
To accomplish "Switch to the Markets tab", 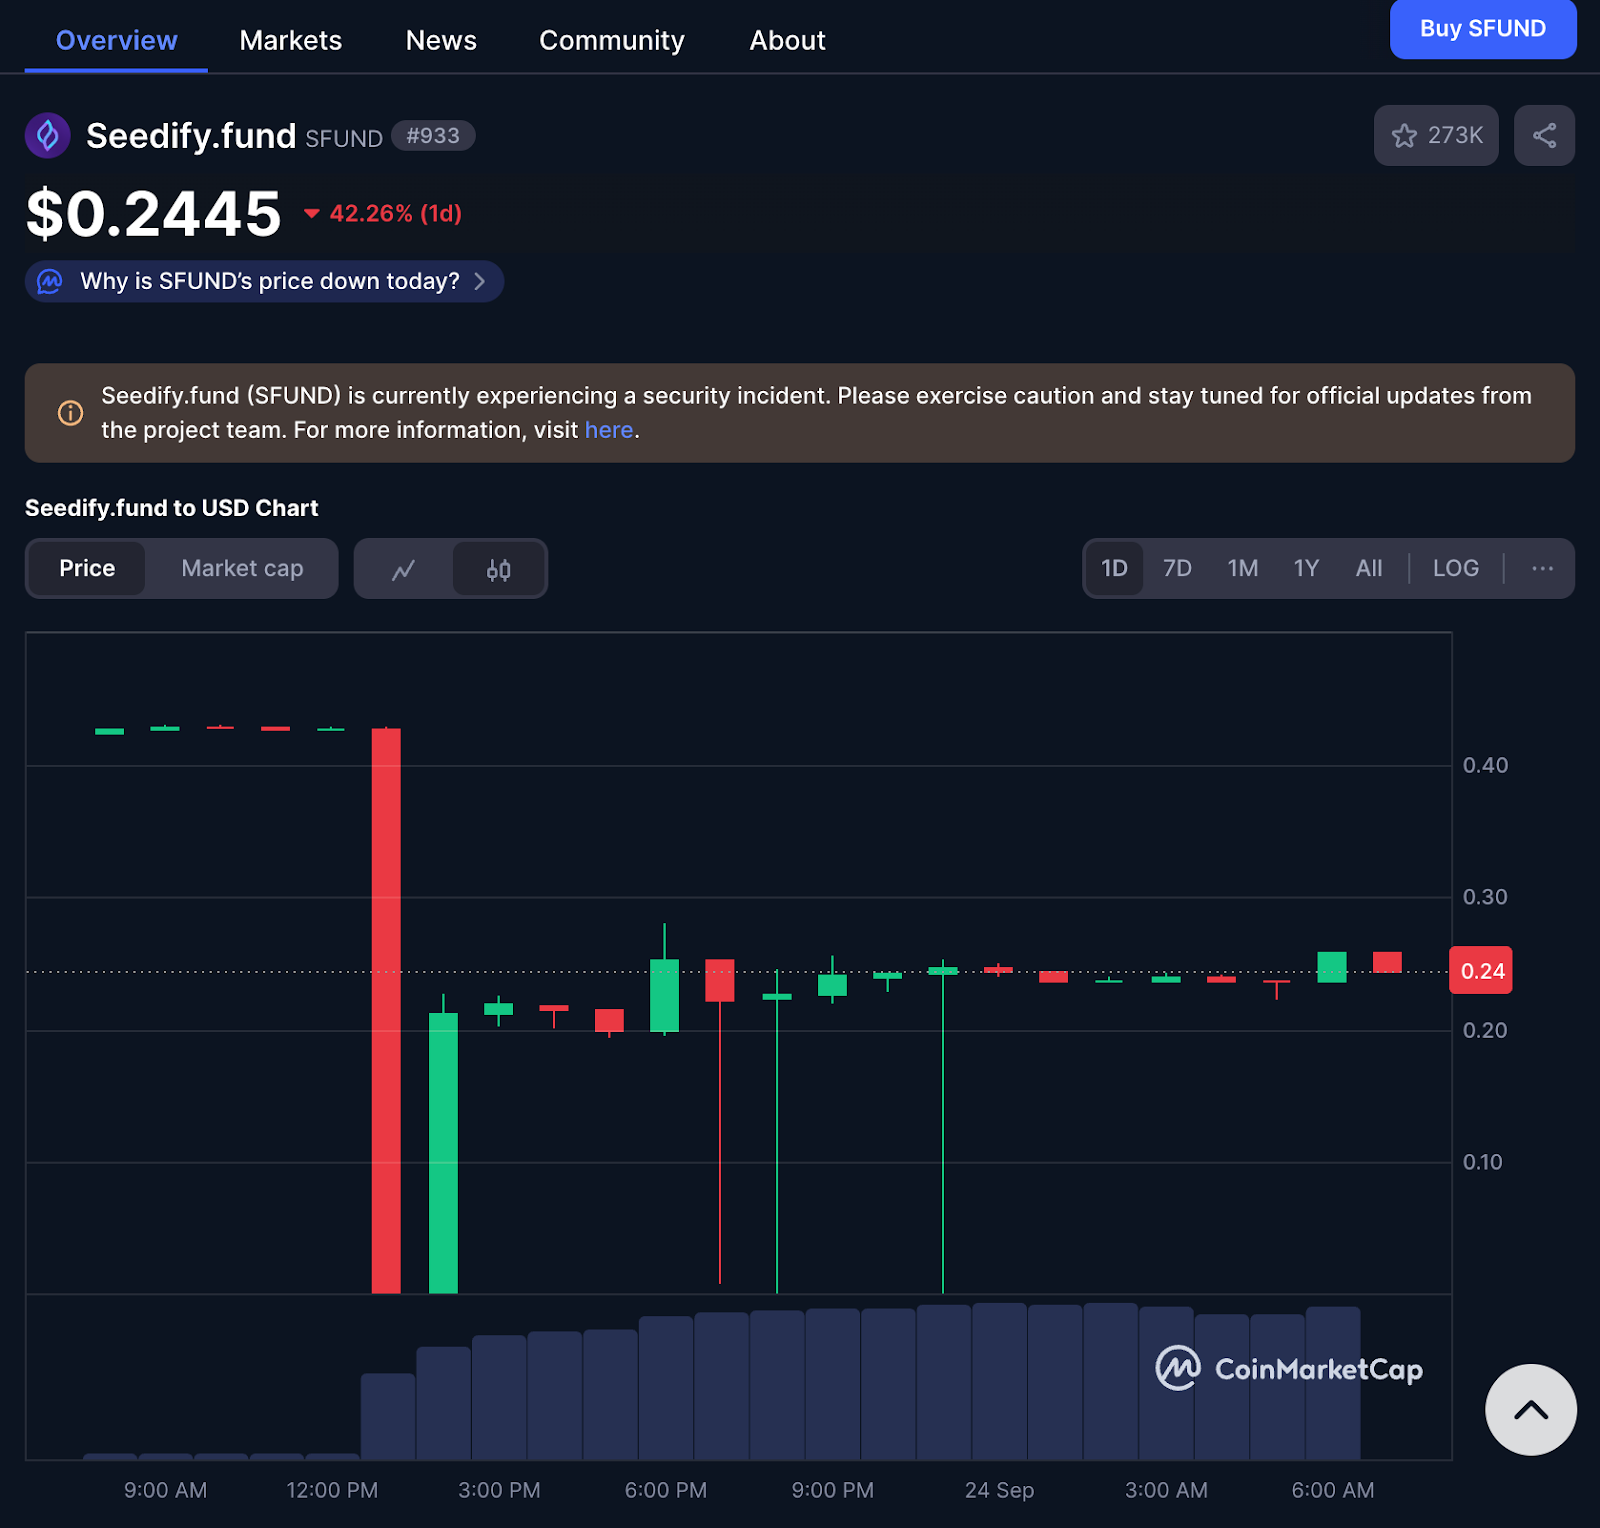I will click(290, 40).
